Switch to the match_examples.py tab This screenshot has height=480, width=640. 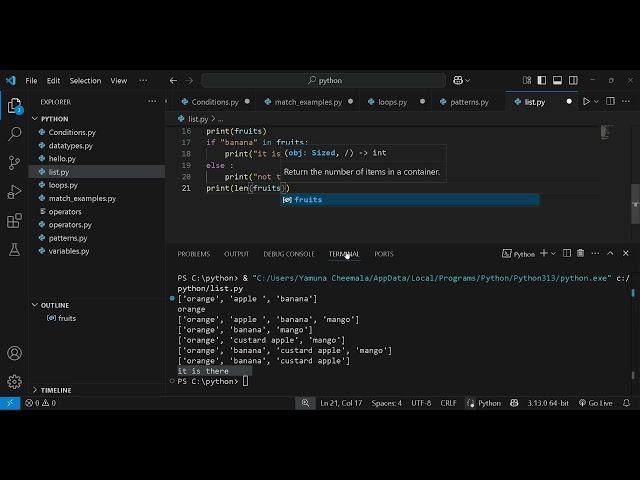pyautogui.click(x=308, y=102)
